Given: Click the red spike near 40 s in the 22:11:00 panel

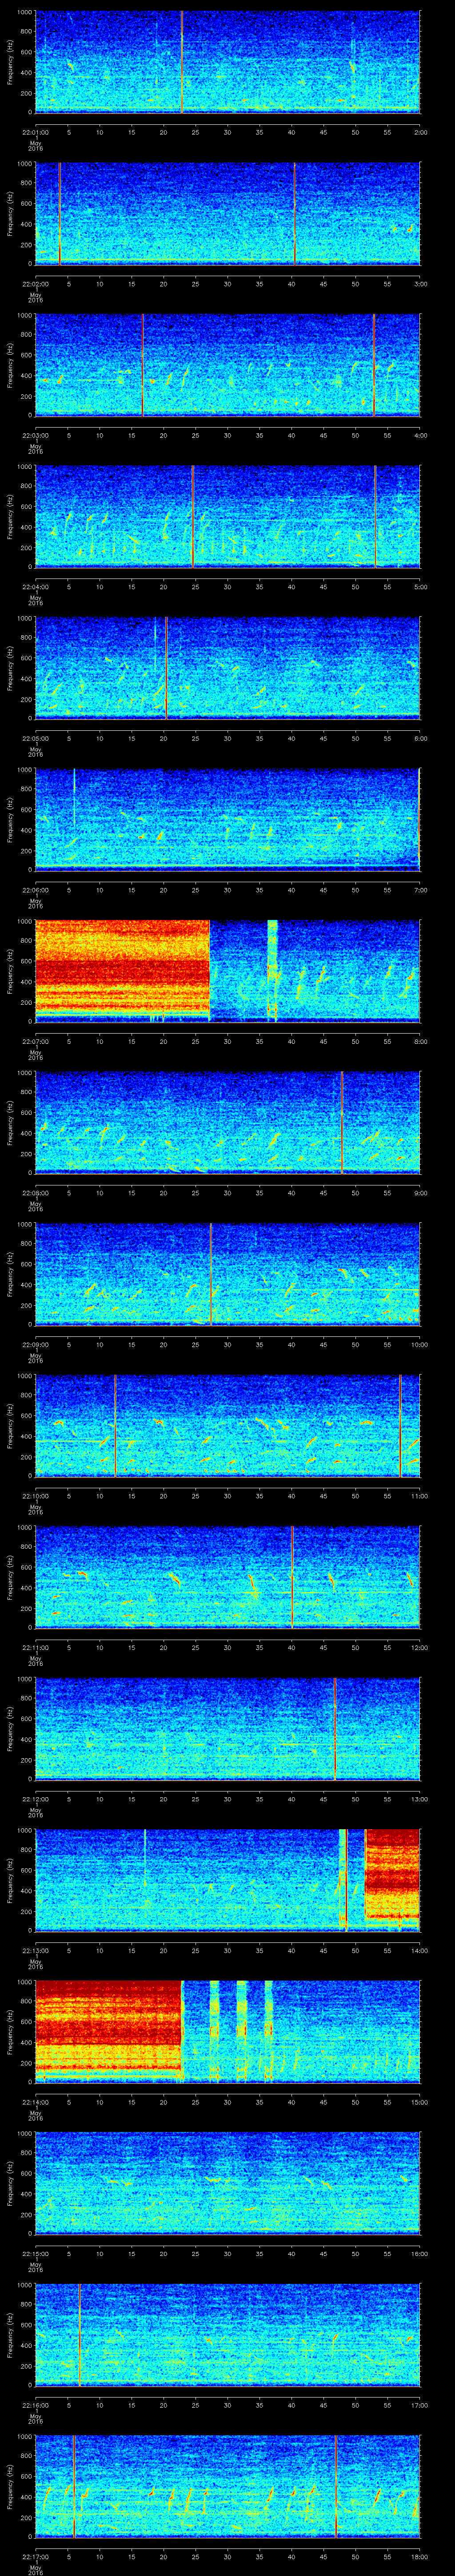Looking at the screenshot, I should tap(292, 1576).
